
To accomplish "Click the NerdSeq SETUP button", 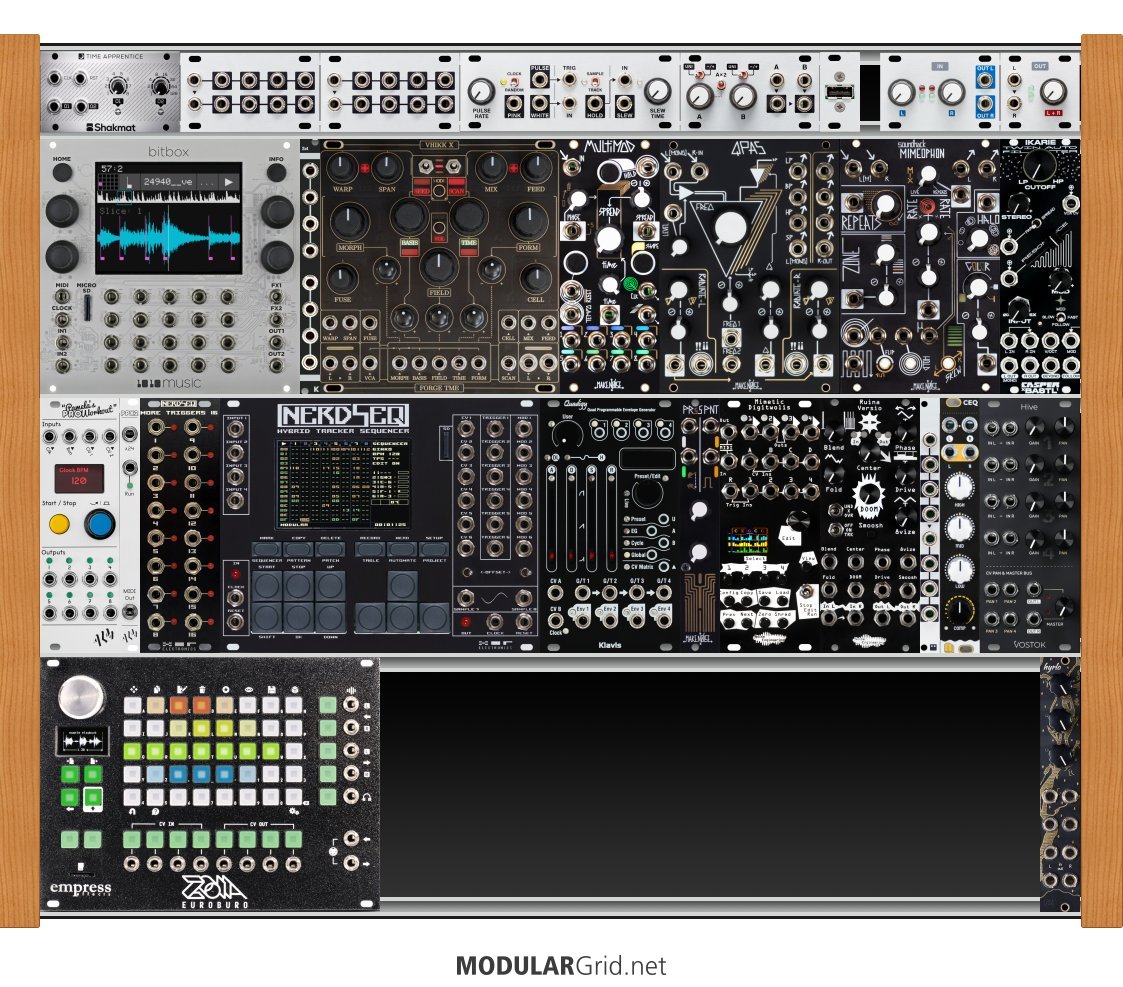I will click(434, 549).
